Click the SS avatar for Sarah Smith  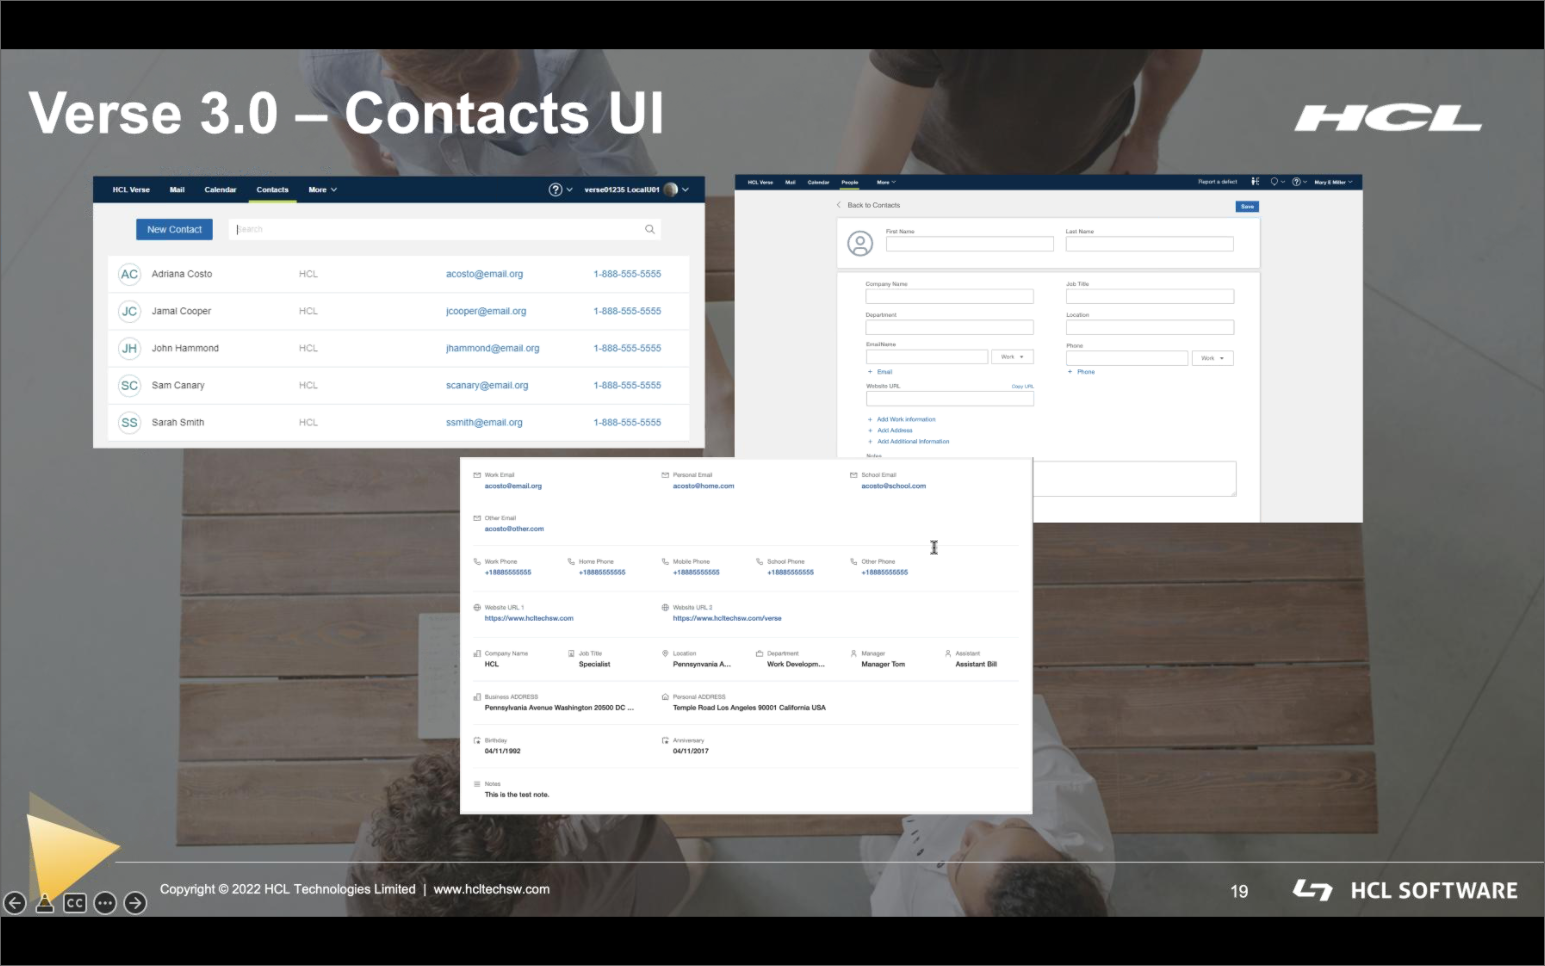129,422
